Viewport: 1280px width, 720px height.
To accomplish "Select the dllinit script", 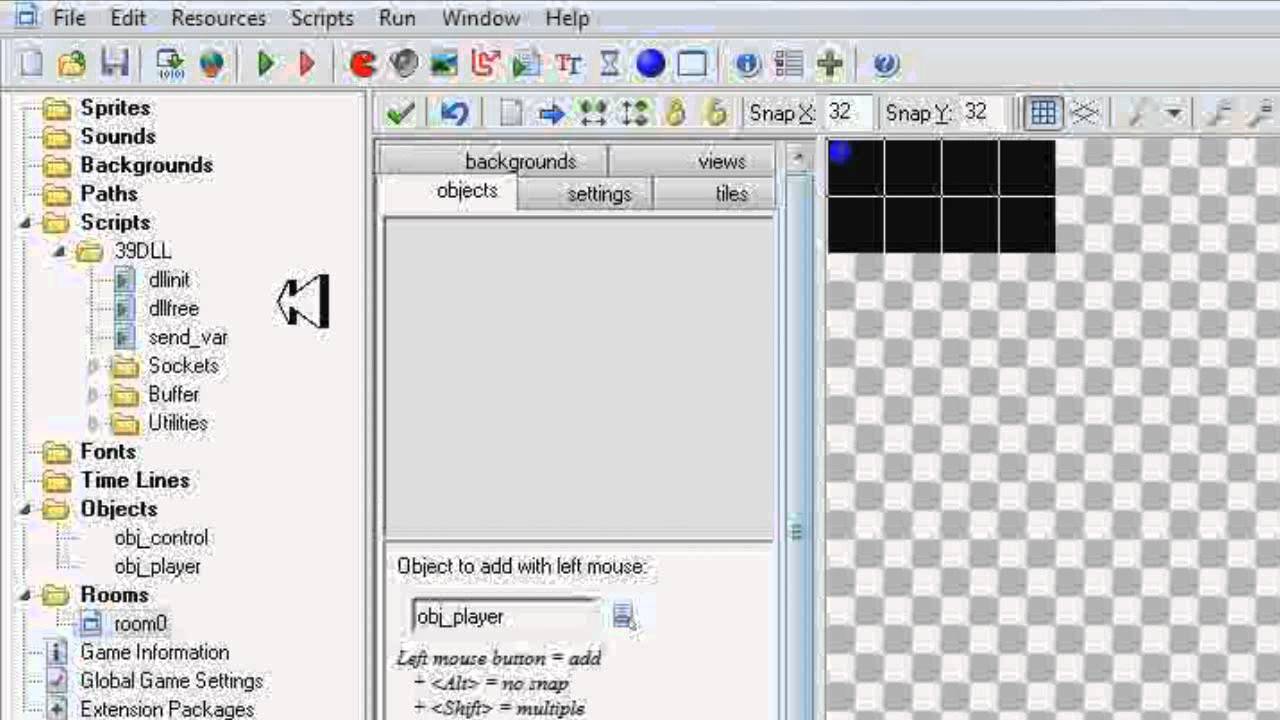I will click(x=169, y=280).
